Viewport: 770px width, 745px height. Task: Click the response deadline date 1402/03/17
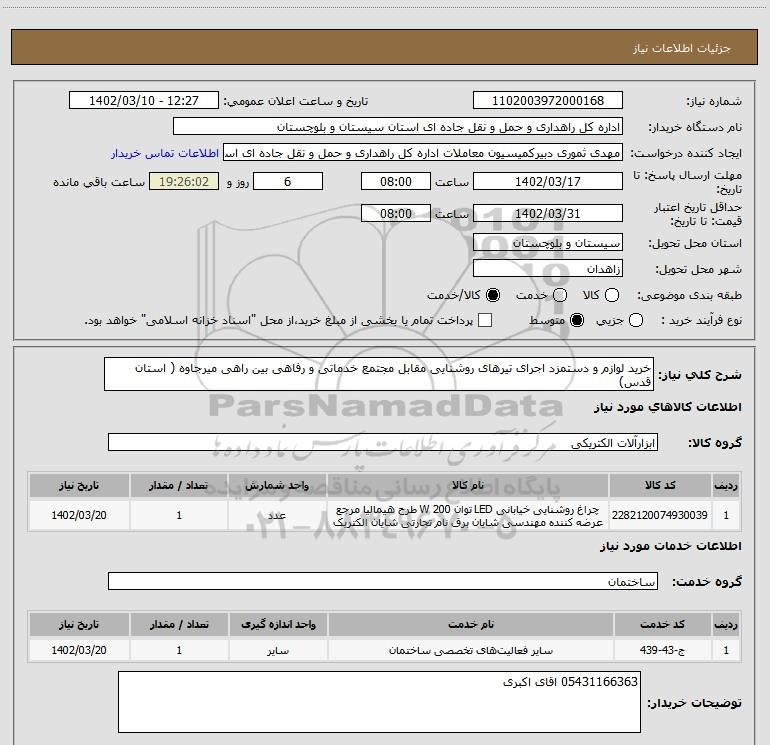(548, 182)
